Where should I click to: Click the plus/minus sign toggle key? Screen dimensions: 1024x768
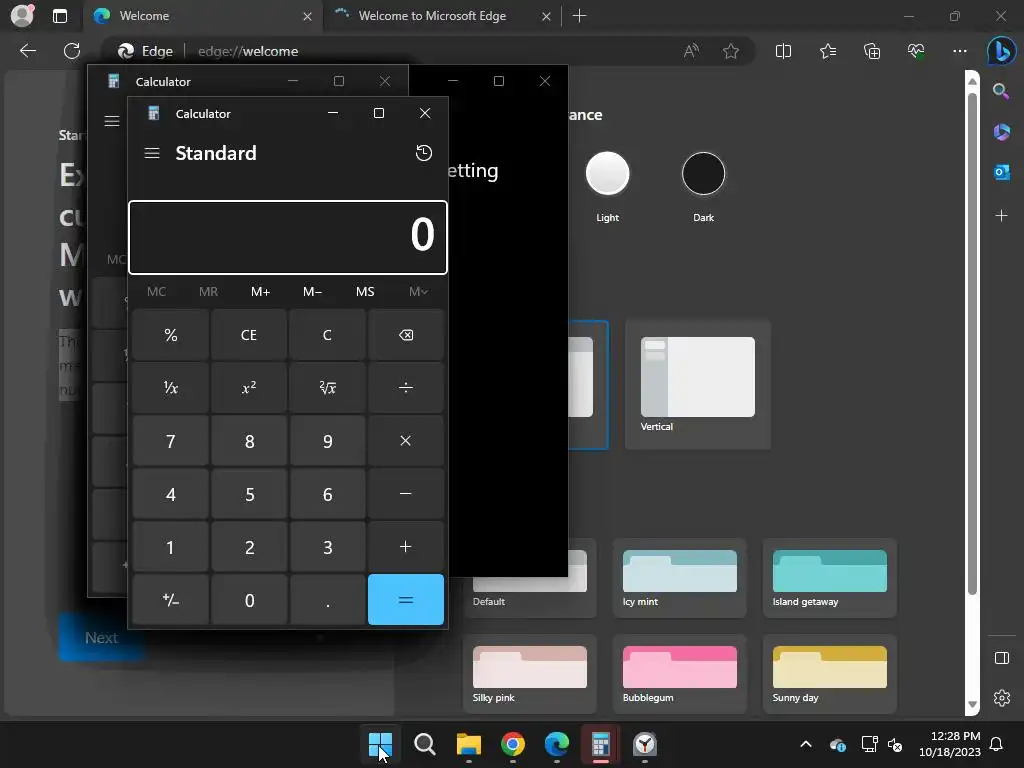pyautogui.click(x=170, y=600)
